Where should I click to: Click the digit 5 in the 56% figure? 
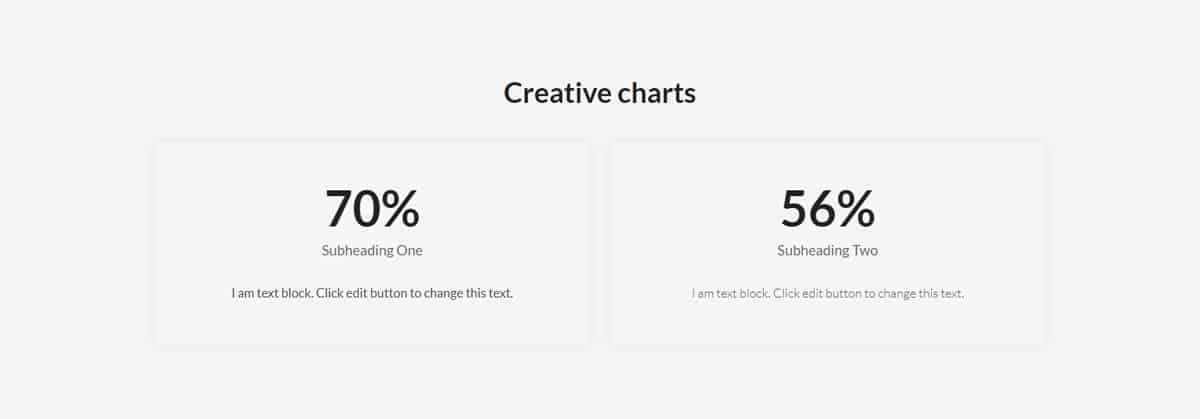794,209
